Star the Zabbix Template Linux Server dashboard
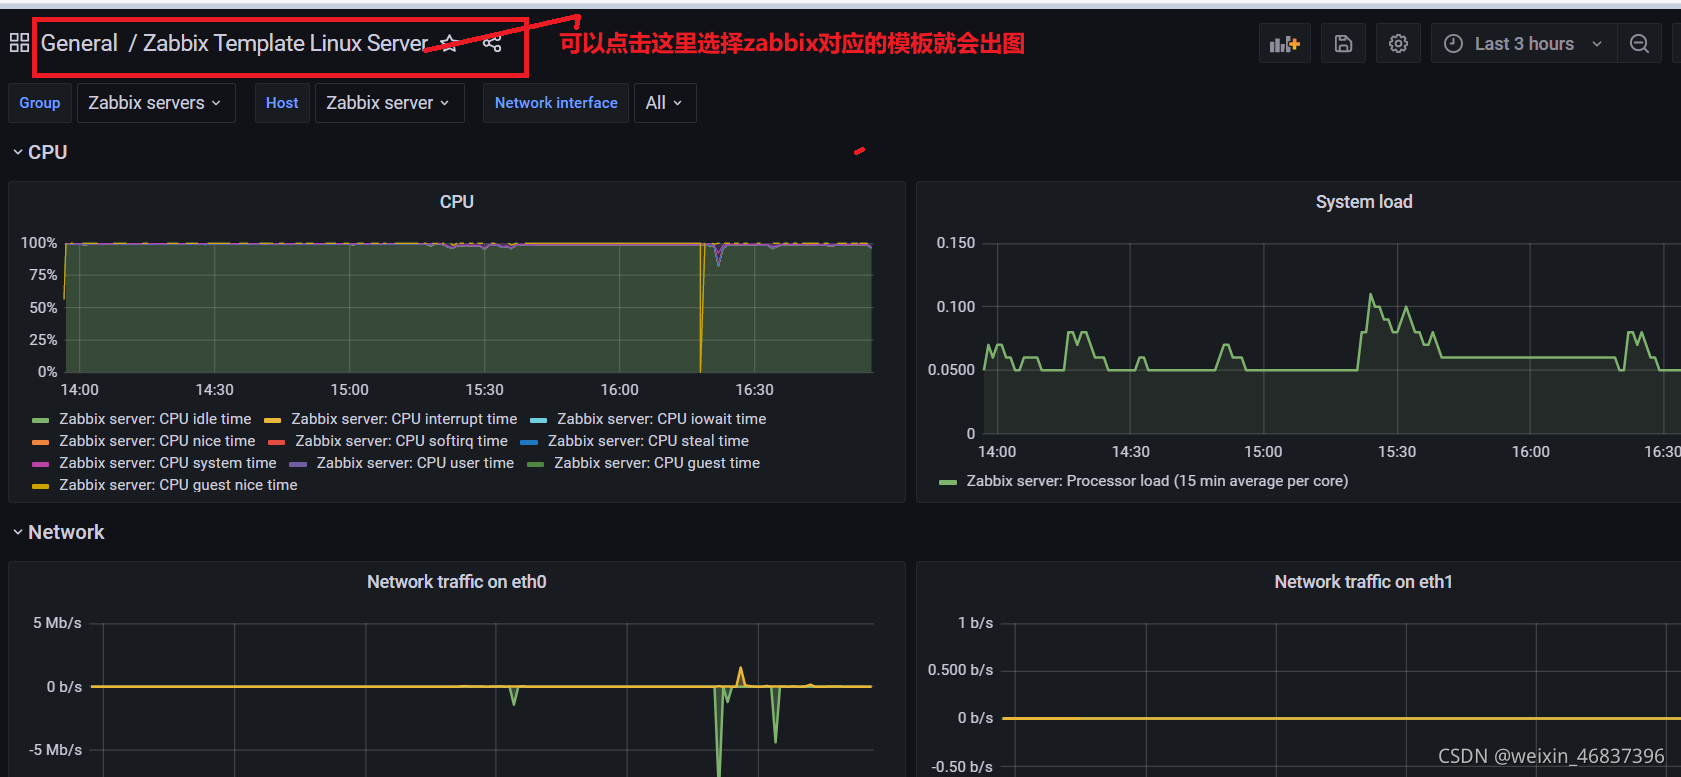Viewport: 1681px width, 777px height. pos(450,43)
